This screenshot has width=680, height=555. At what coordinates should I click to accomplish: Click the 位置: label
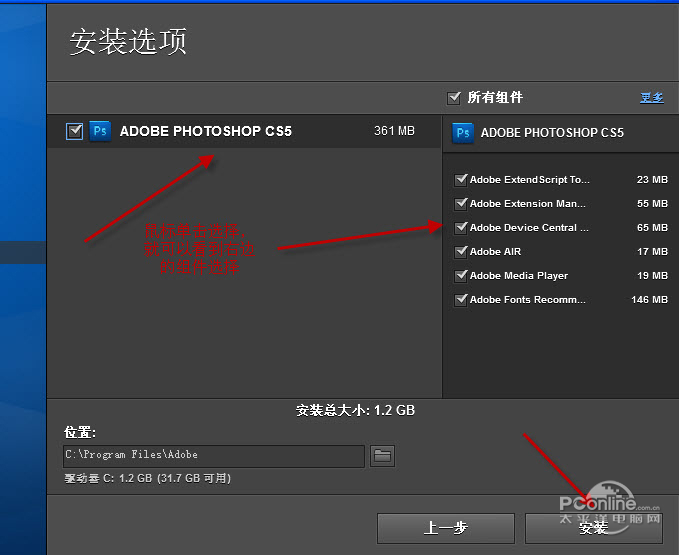(x=80, y=432)
